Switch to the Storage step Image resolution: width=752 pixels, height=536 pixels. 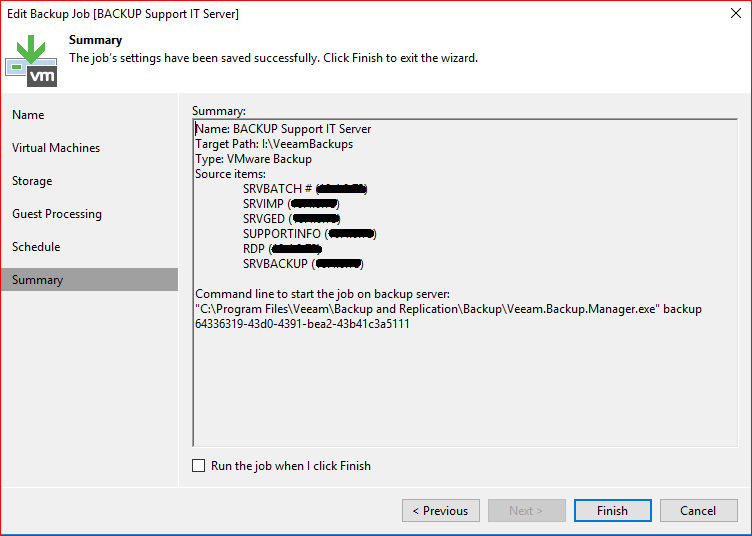coord(32,181)
